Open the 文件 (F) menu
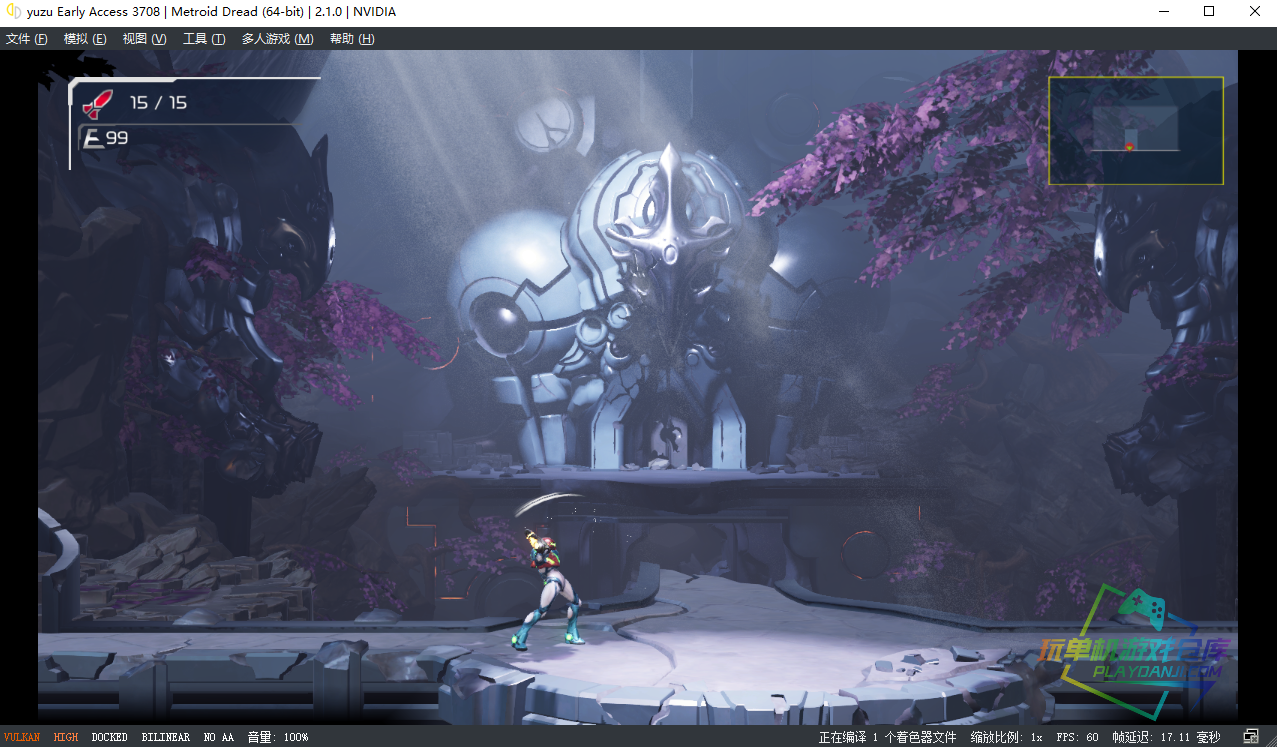The width and height of the screenshot is (1277, 747). point(27,39)
